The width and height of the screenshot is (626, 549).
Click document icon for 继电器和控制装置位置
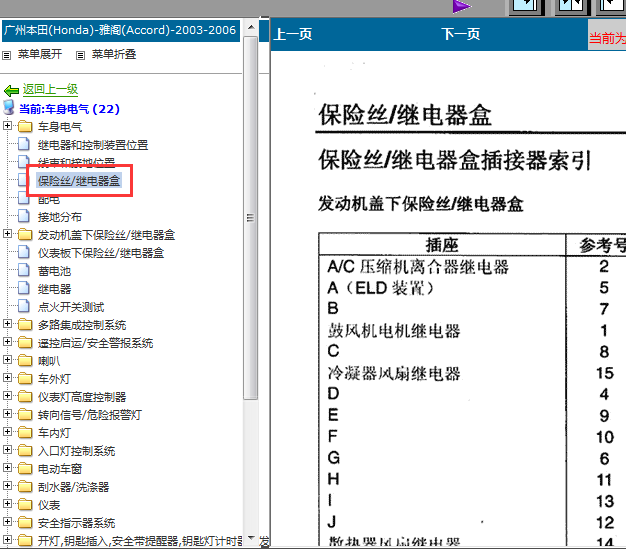(x=24, y=144)
